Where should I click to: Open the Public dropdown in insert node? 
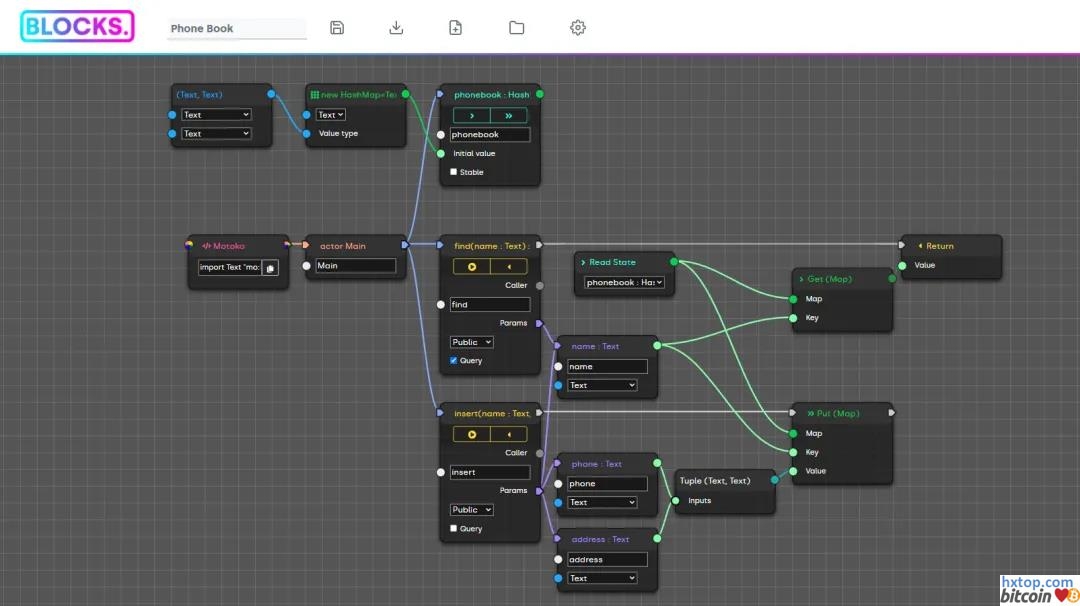pyautogui.click(x=471, y=510)
